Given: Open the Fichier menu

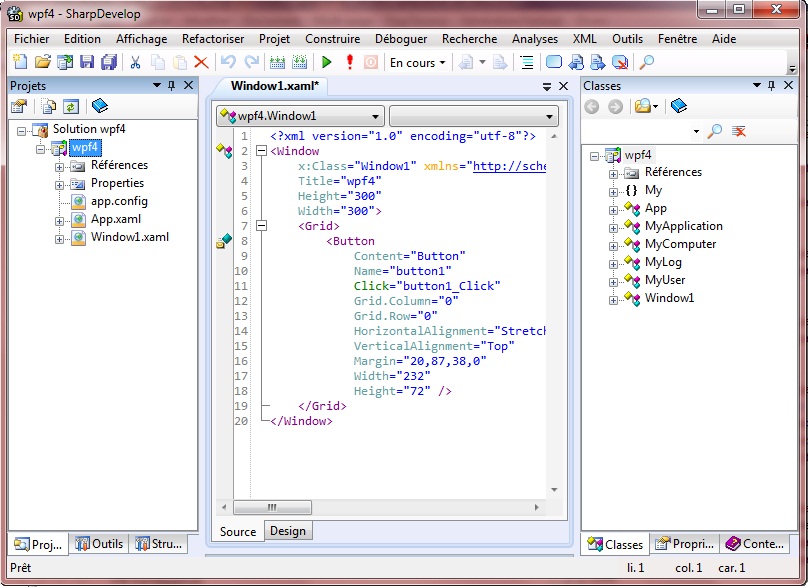Looking at the screenshot, I should click(31, 39).
